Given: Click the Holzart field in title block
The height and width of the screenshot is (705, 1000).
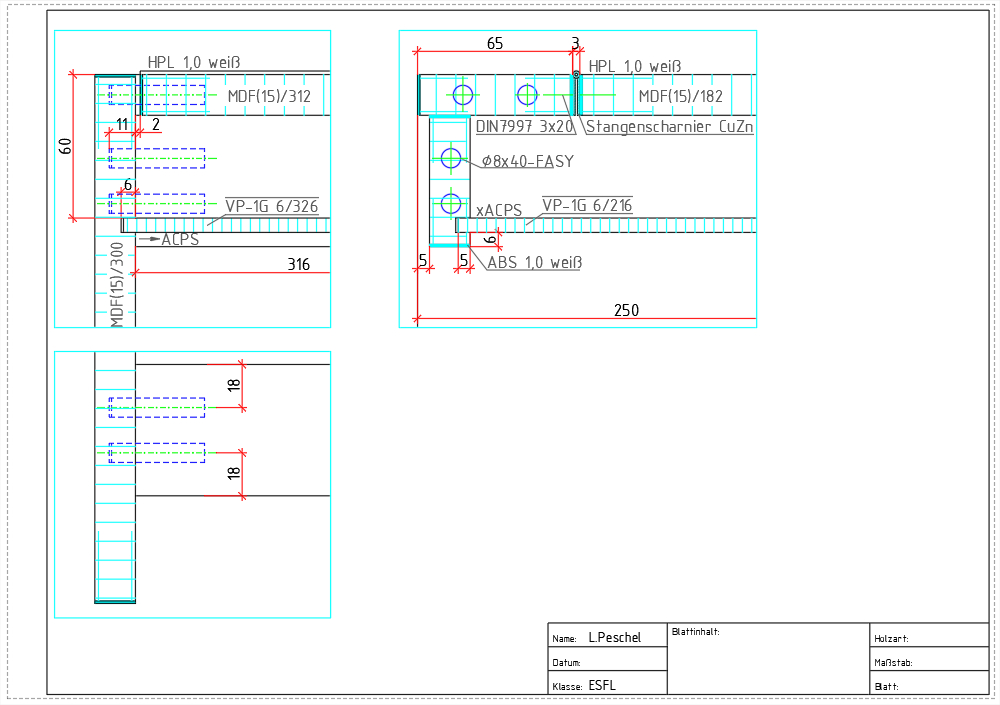Looking at the screenshot, I should click(928, 636).
